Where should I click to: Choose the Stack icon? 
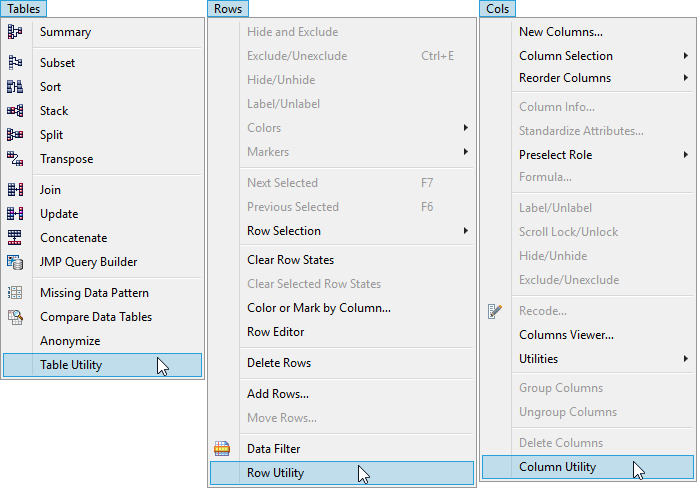[x=15, y=111]
